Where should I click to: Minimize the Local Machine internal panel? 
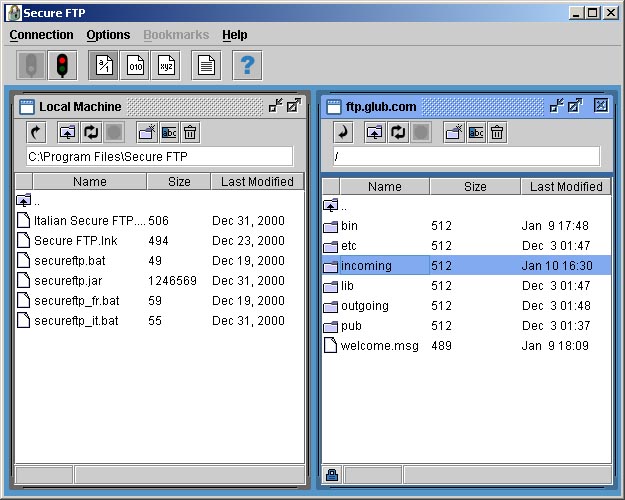[x=275, y=106]
